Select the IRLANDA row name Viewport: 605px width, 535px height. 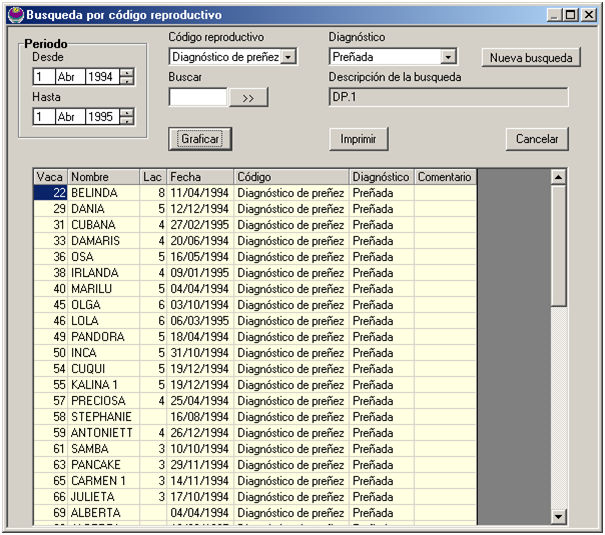click(x=103, y=273)
